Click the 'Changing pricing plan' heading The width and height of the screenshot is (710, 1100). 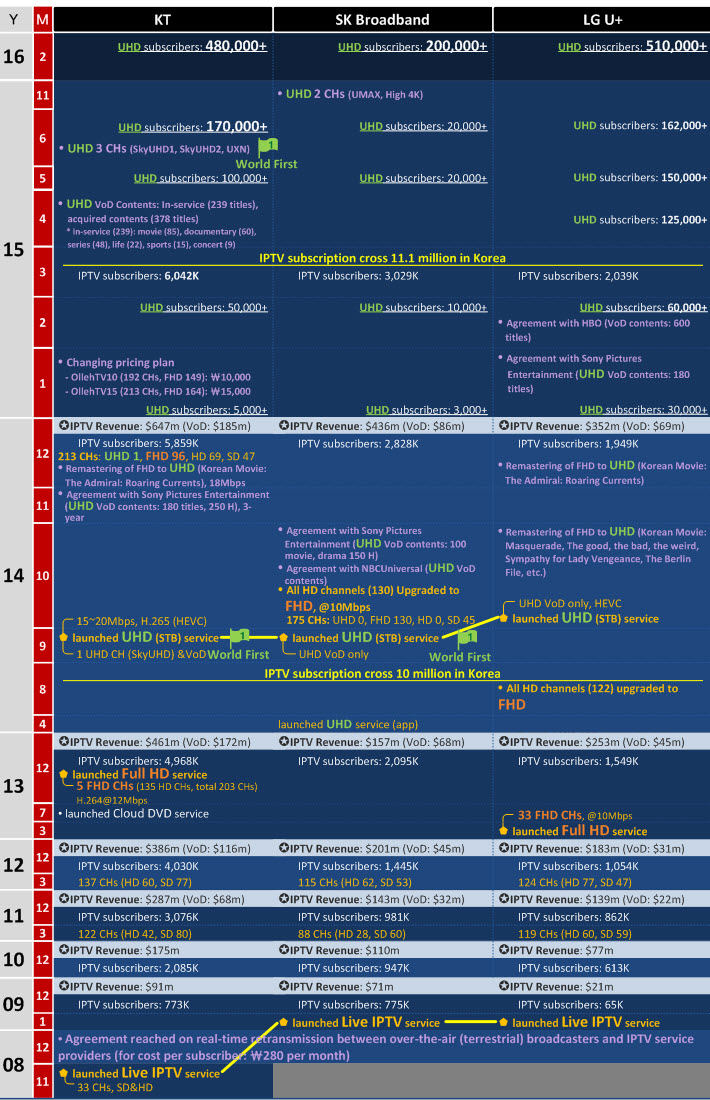coord(116,363)
